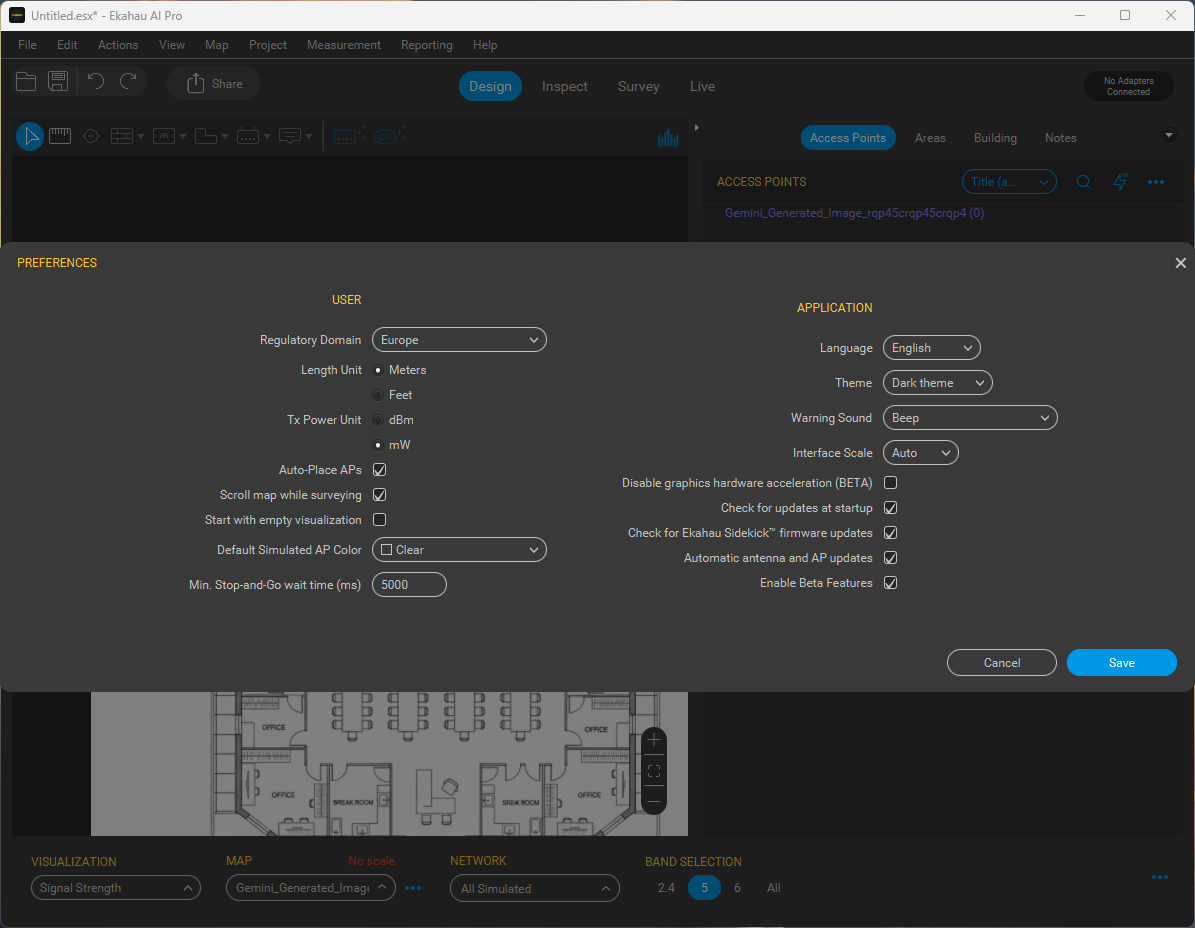Image resolution: width=1195 pixels, height=928 pixels.
Task: Enable Start with empty visualization checkbox
Action: (380, 520)
